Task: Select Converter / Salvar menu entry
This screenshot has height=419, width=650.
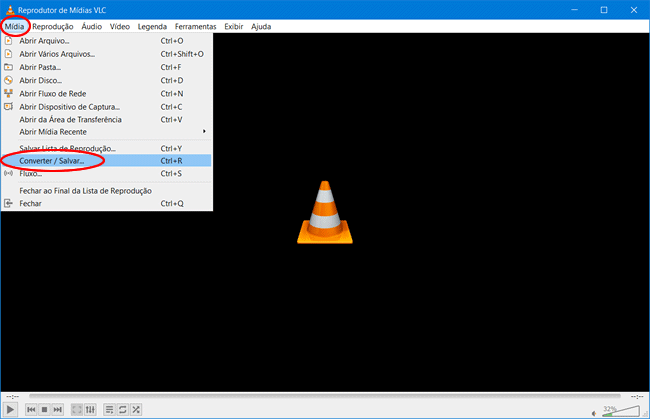Action: tap(52, 160)
